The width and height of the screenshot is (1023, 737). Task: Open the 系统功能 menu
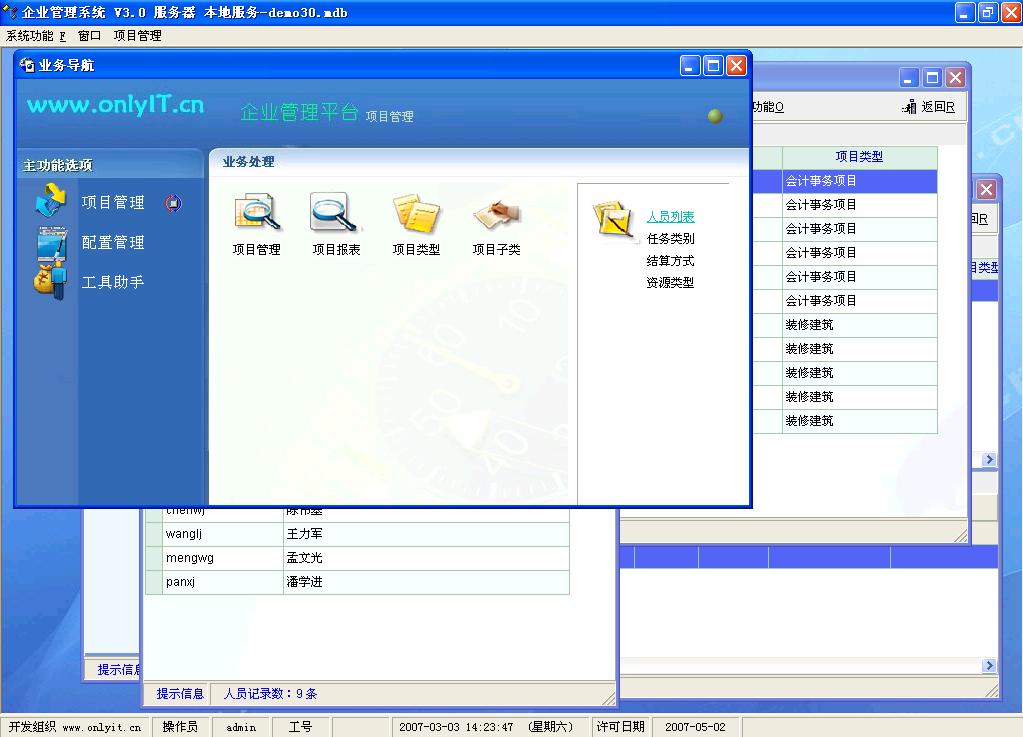pyautogui.click(x=35, y=35)
